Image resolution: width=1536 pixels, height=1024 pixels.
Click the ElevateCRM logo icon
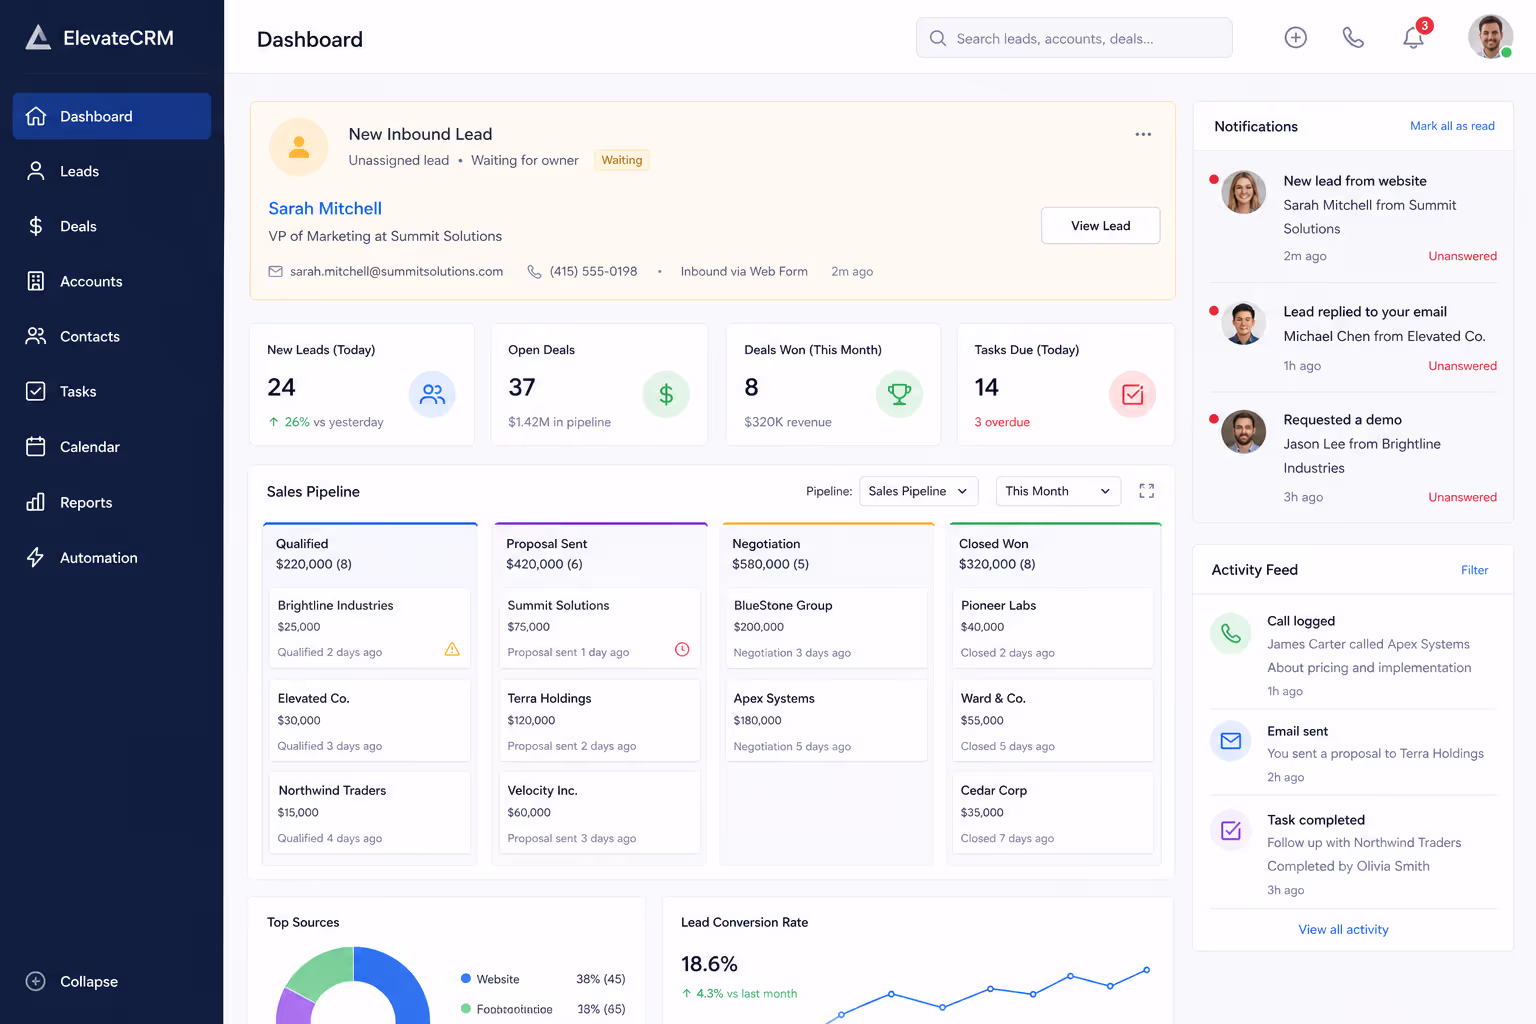[x=38, y=38]
